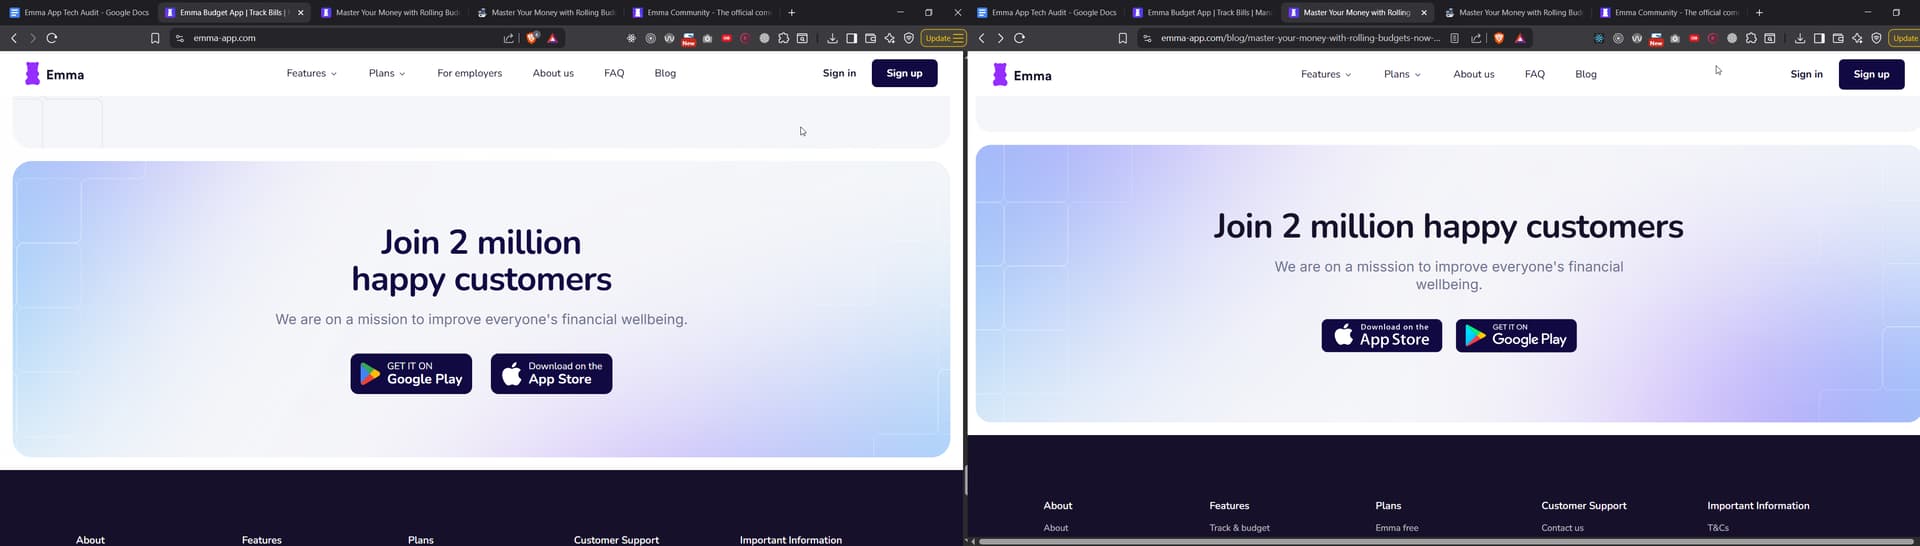Open T&Cs footer link in right page

coord(1718,528)
